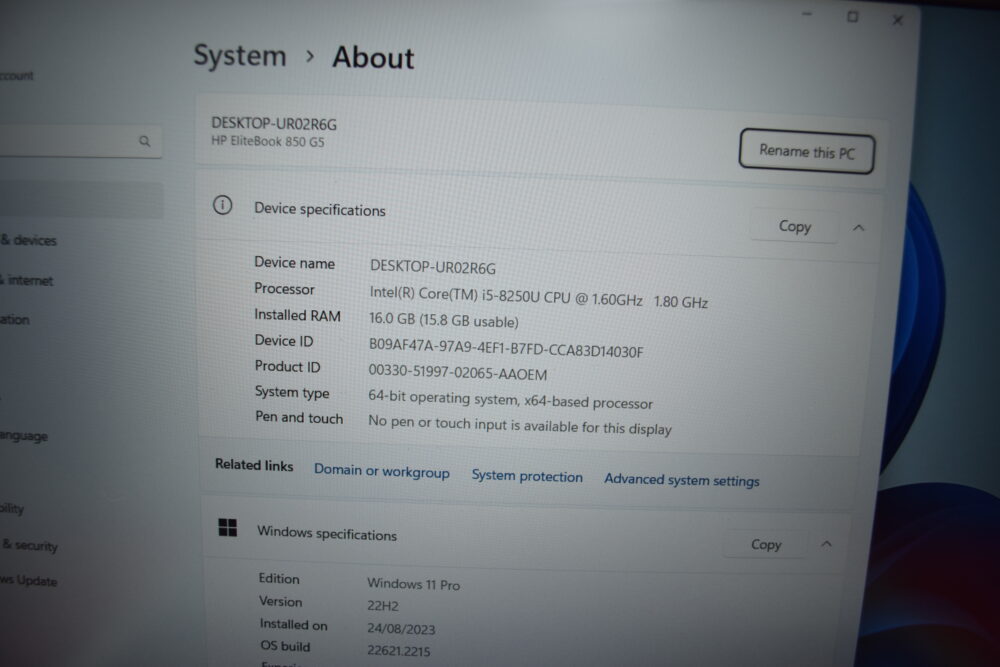The image size is (1000, 667).
Task: Open Advanced system settings link
Action: click(682, 480)
